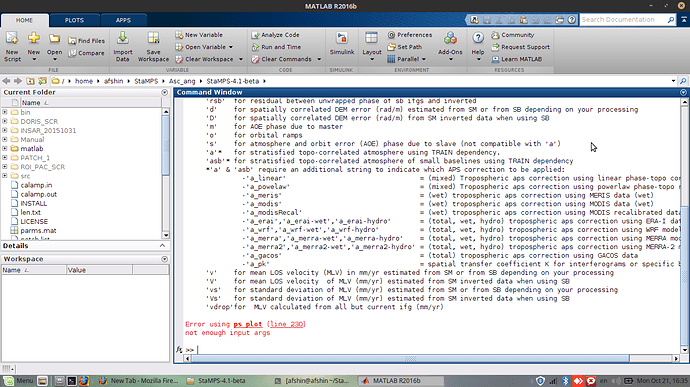Expand the INSAR_20151031 folder
The image size is (690, 387).
pos(5,130)
